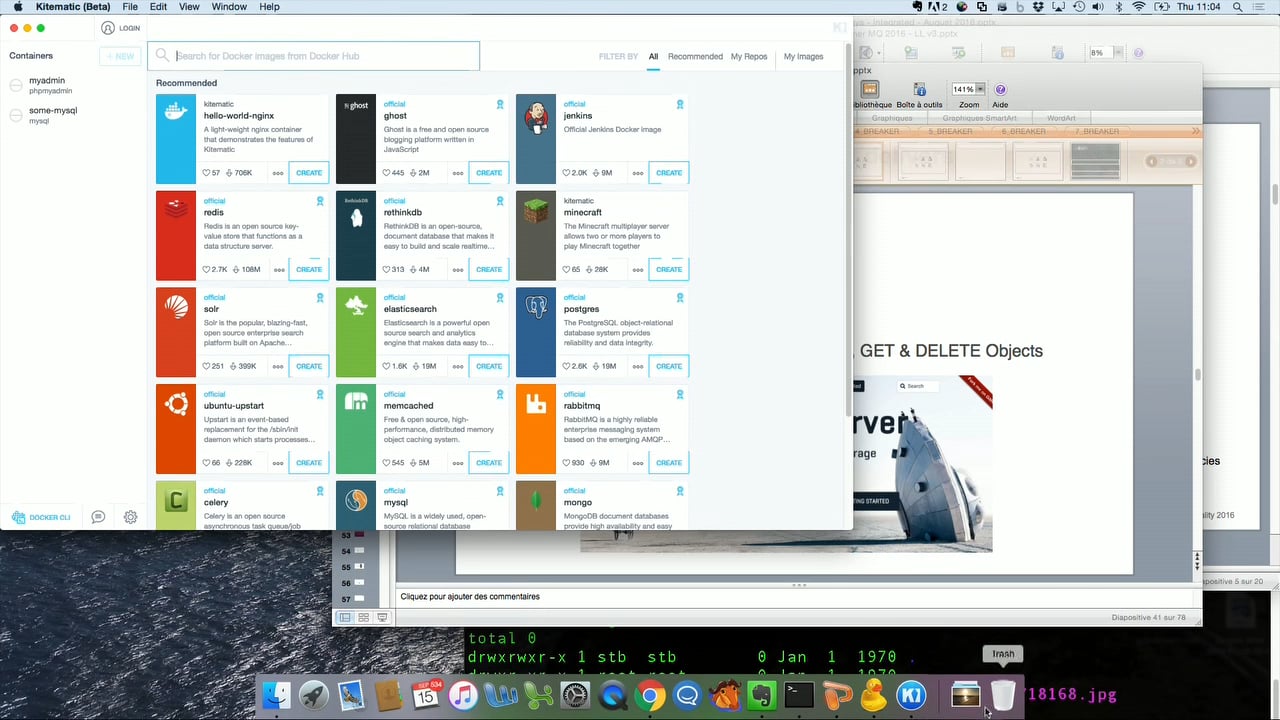Image resolution: width=1280 pixels, height=720 pixels.
Task: Open the My Repos filter tab
Action: coord(749,56)
